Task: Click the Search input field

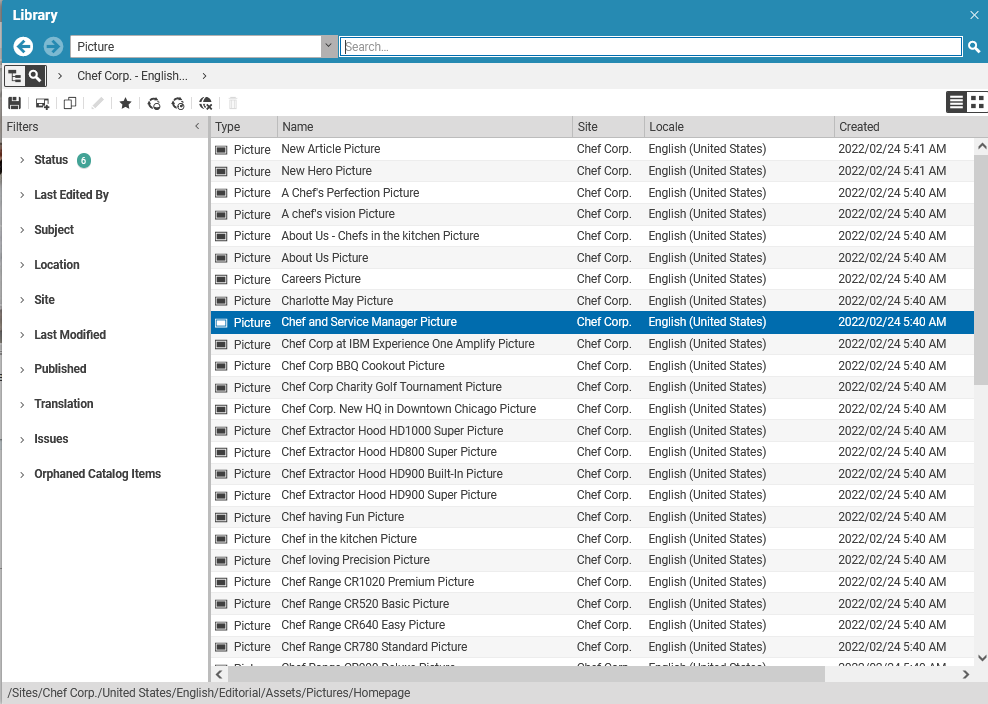Action: tap(650, 46)
